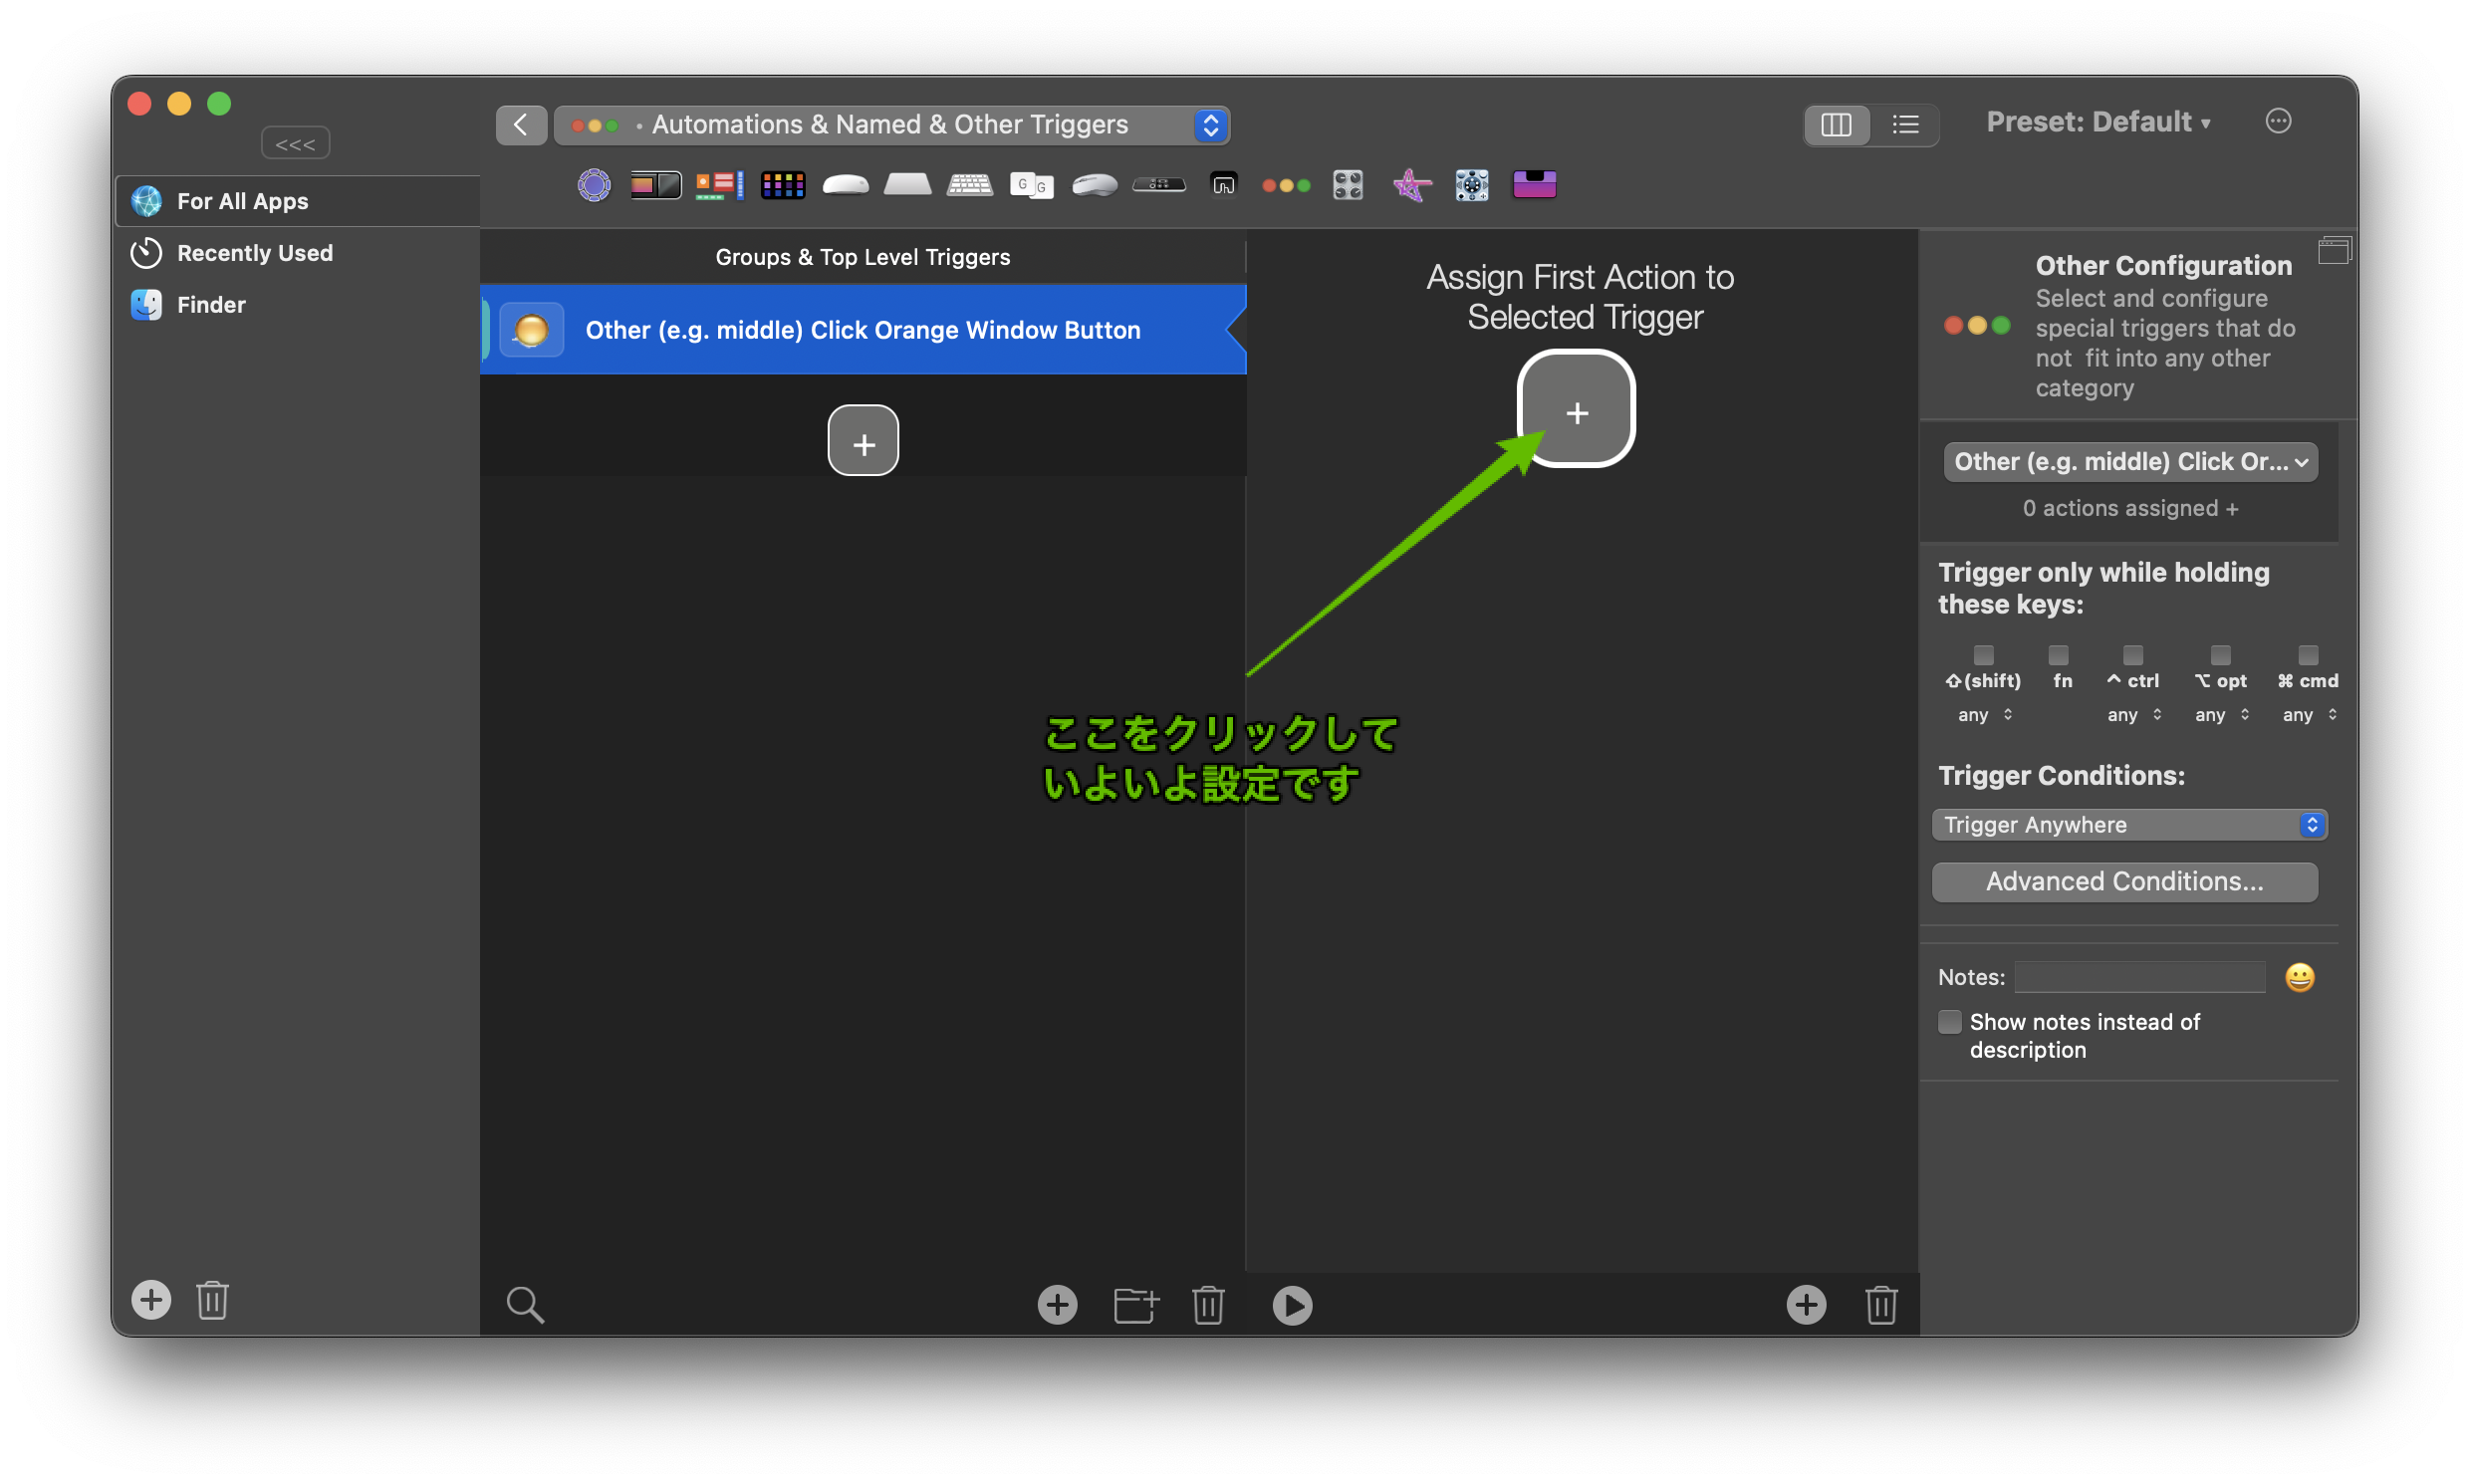Select the Trackpad trigger category icon
The image size is (2470, 1484).
[x=907, y=185]
